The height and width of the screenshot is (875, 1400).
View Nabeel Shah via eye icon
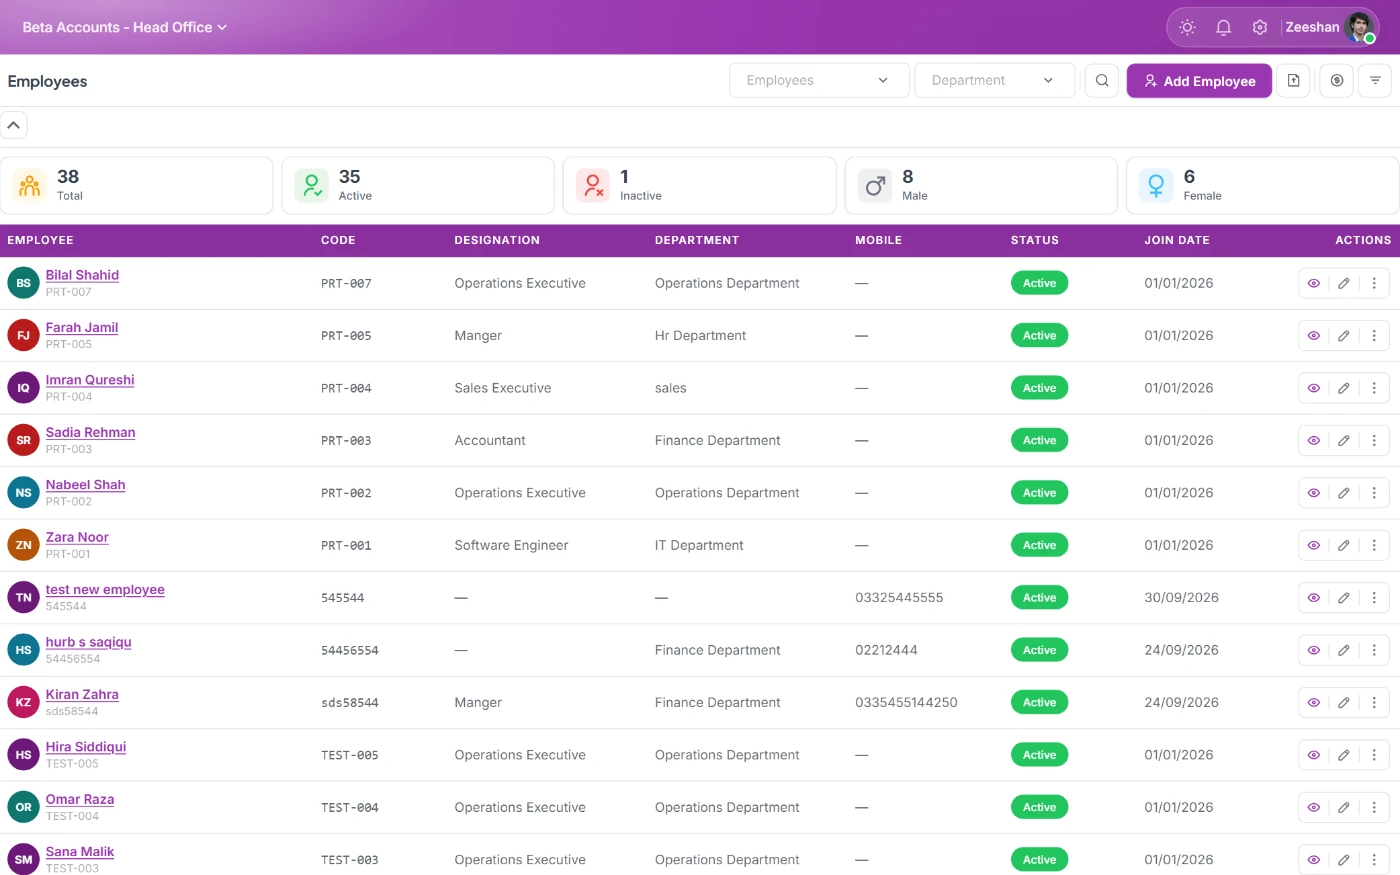pos(1314,493)
